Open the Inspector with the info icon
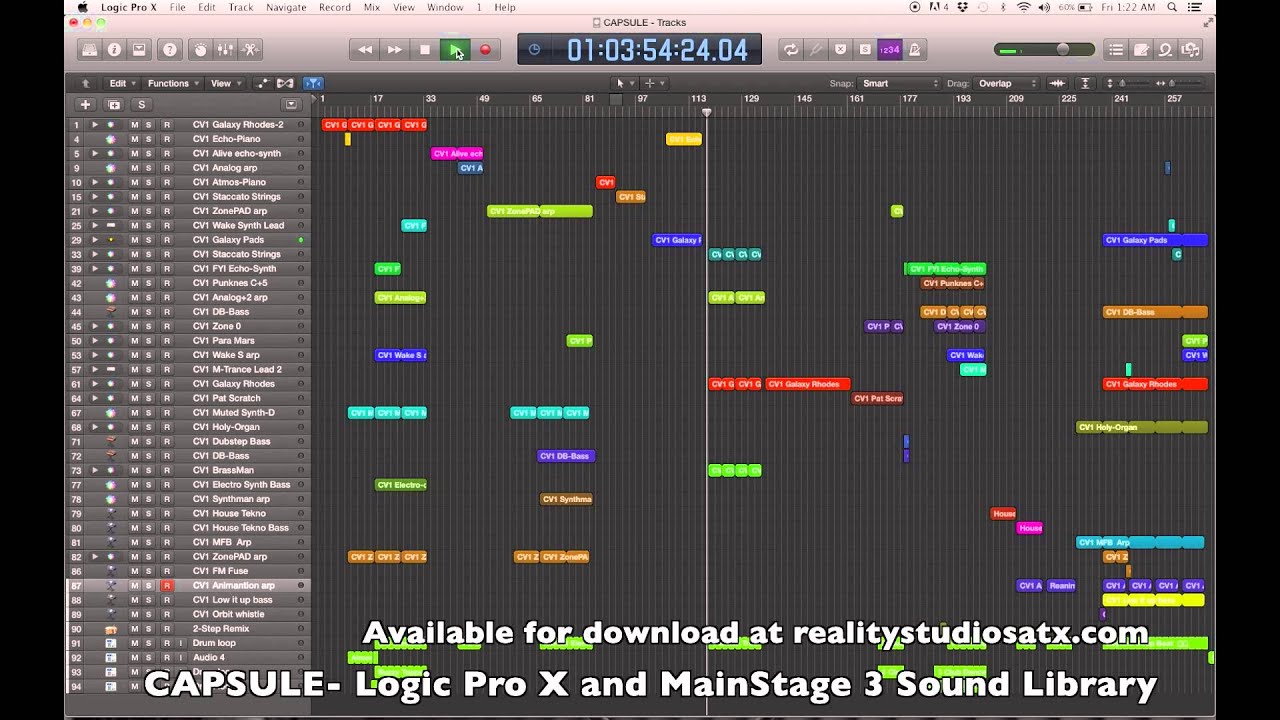The image size is (1280, 720). point(114,49)
